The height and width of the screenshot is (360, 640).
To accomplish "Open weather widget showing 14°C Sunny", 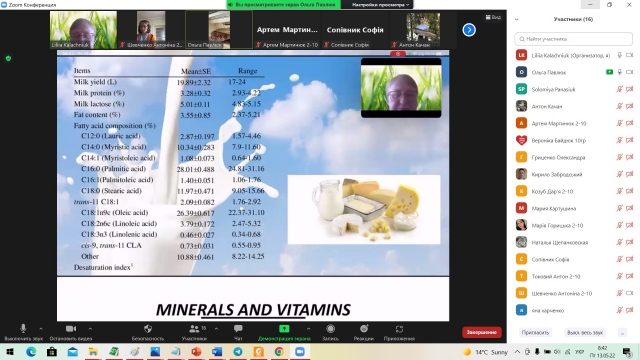I will click(486, 352).
